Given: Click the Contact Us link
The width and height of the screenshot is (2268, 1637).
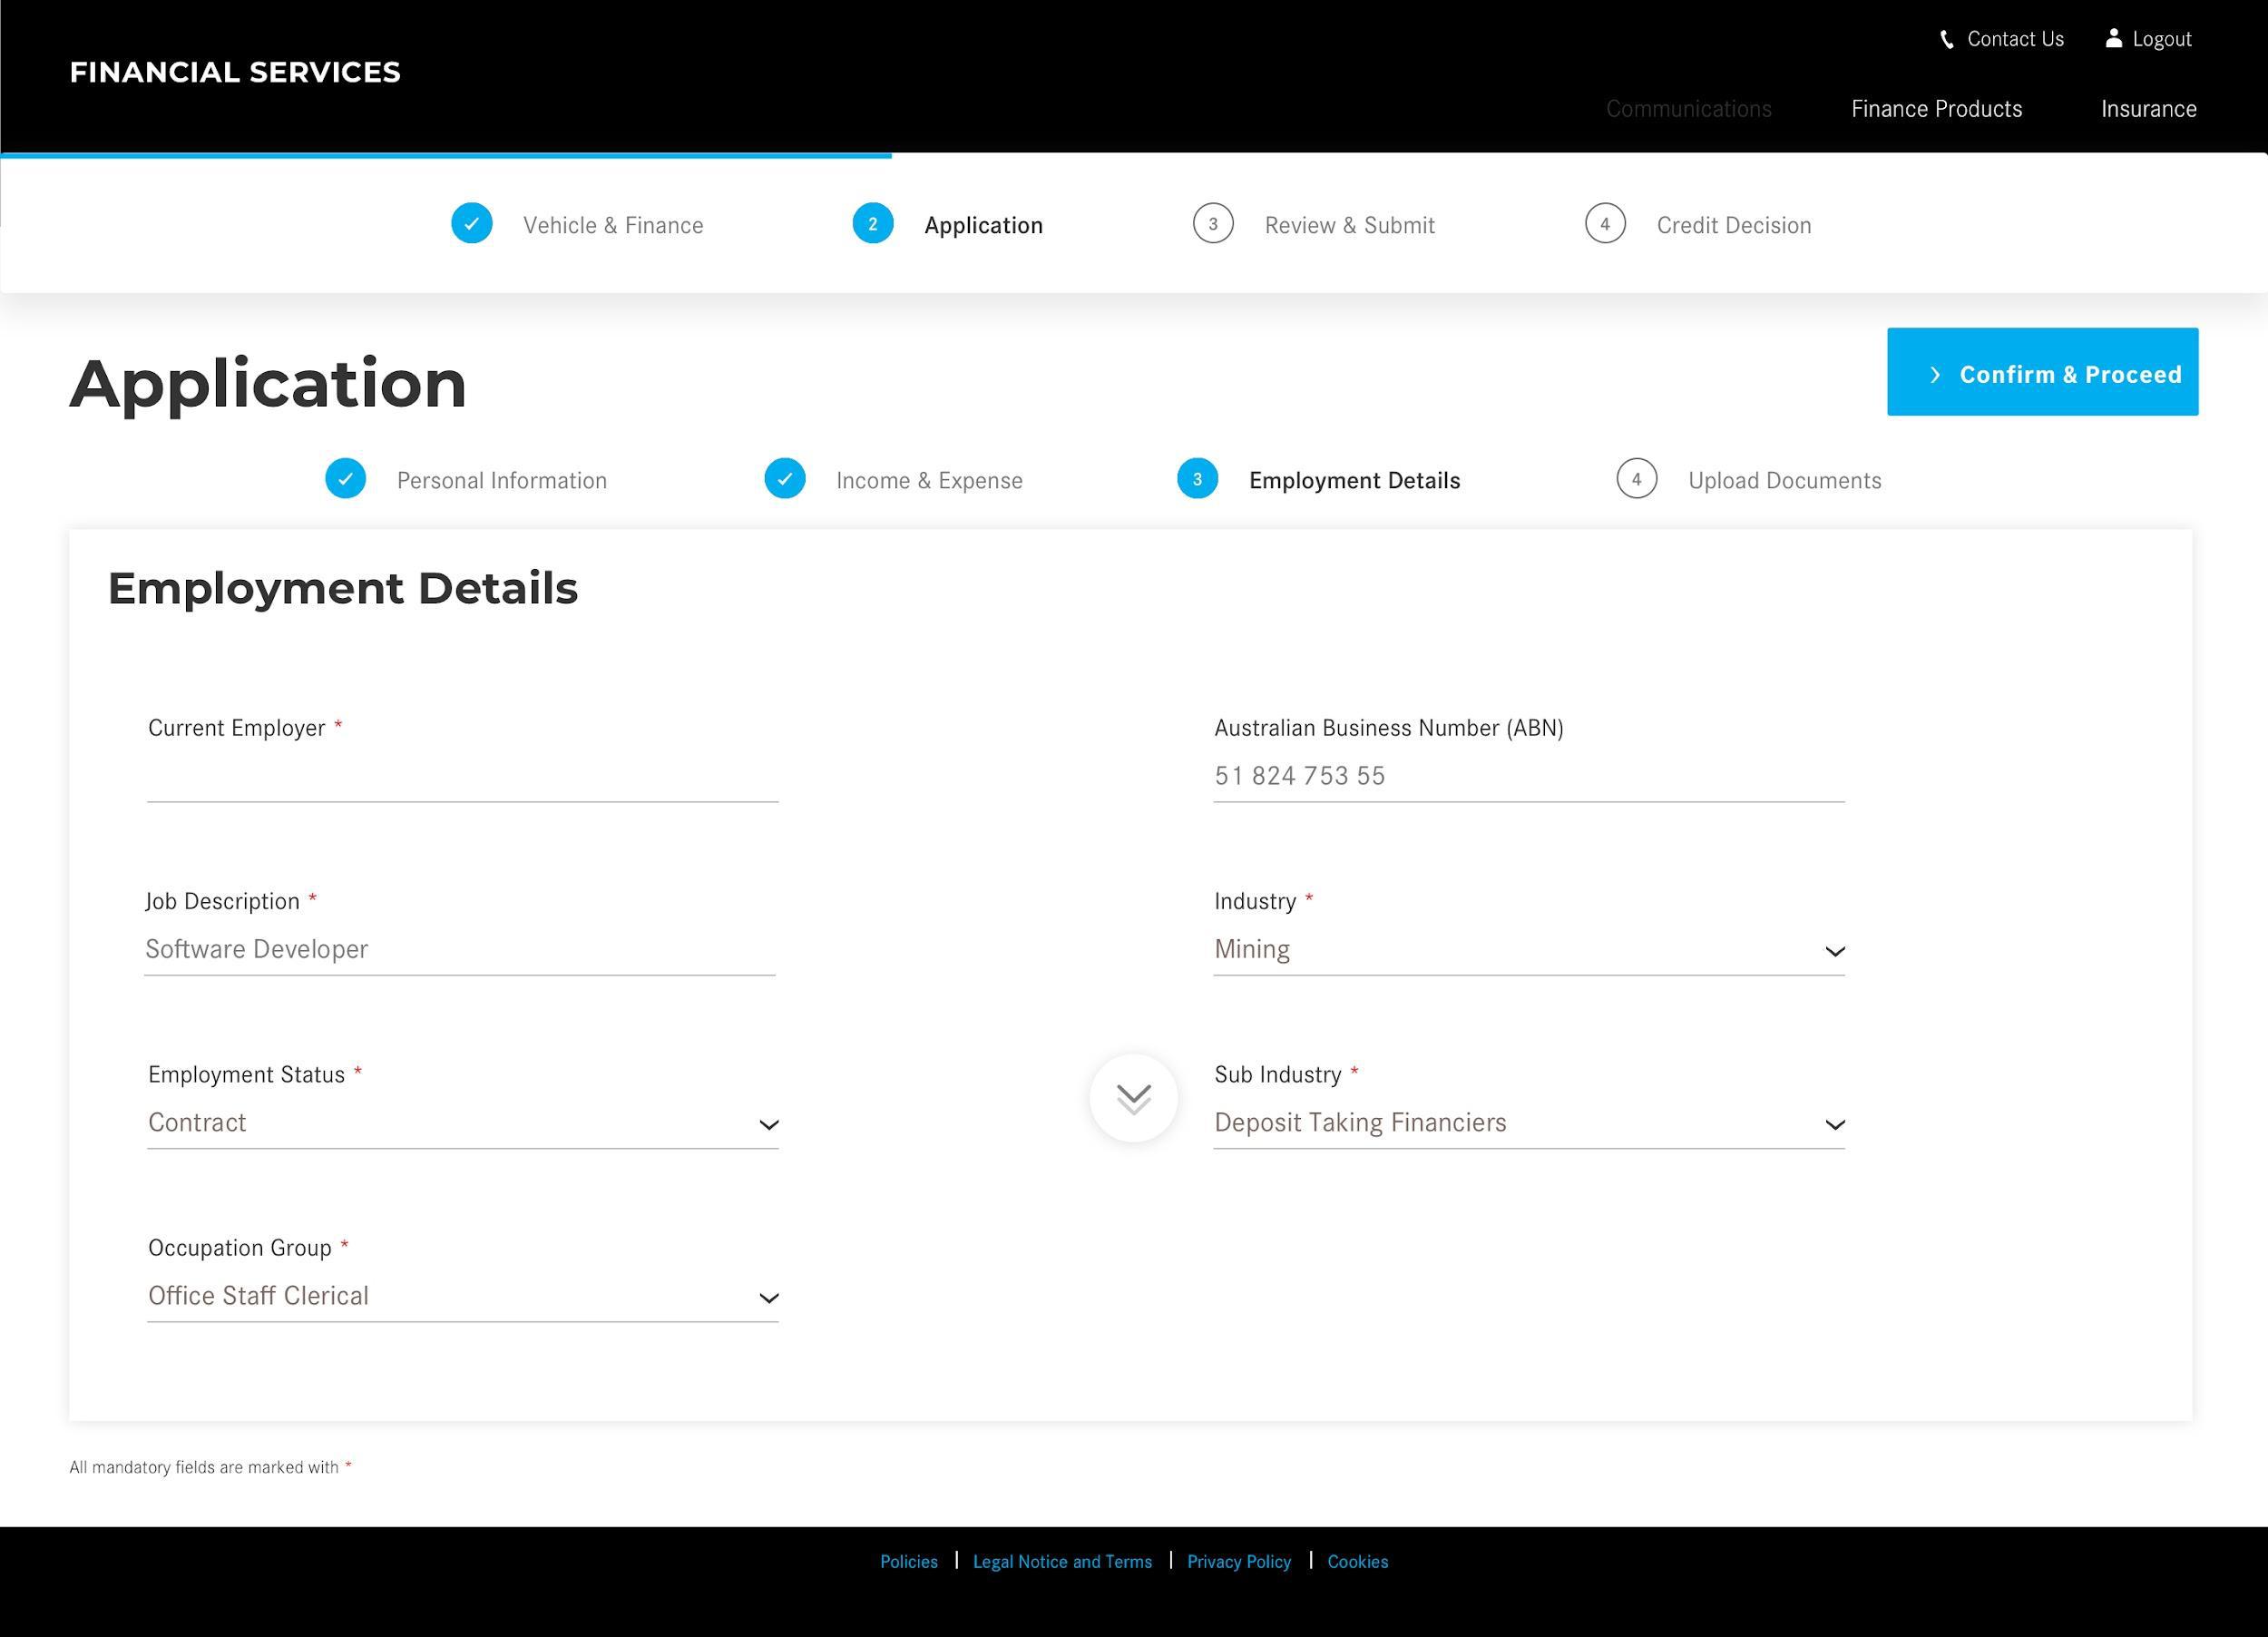Looking at the screenshot, I should pyautogui.click(x=2015, y=39).
